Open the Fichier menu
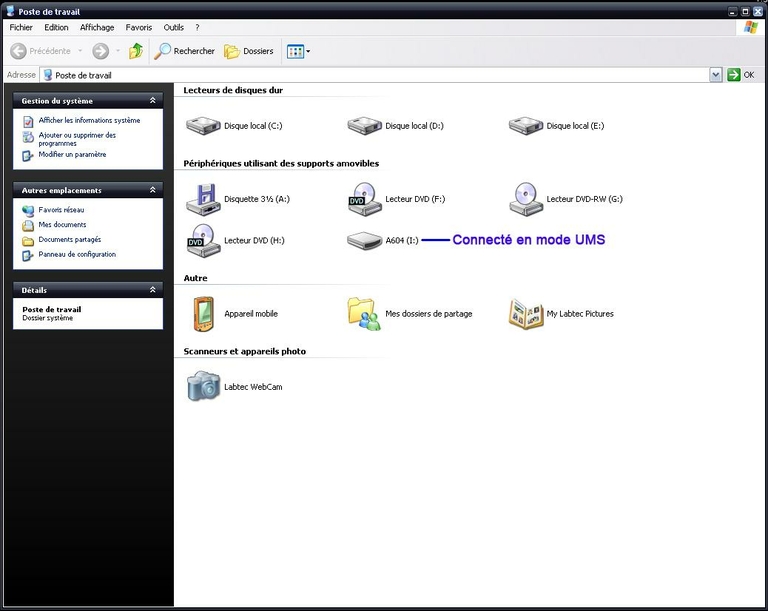Viewport: 768px width, 611px height. (21, 27)
